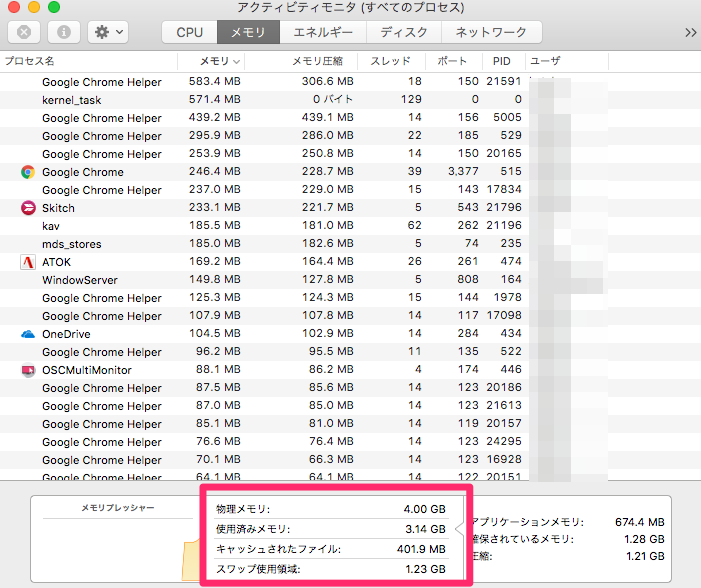
Task: Click the 使用済みメモリ 3.14 GB value
Action: tap(426, 529)
